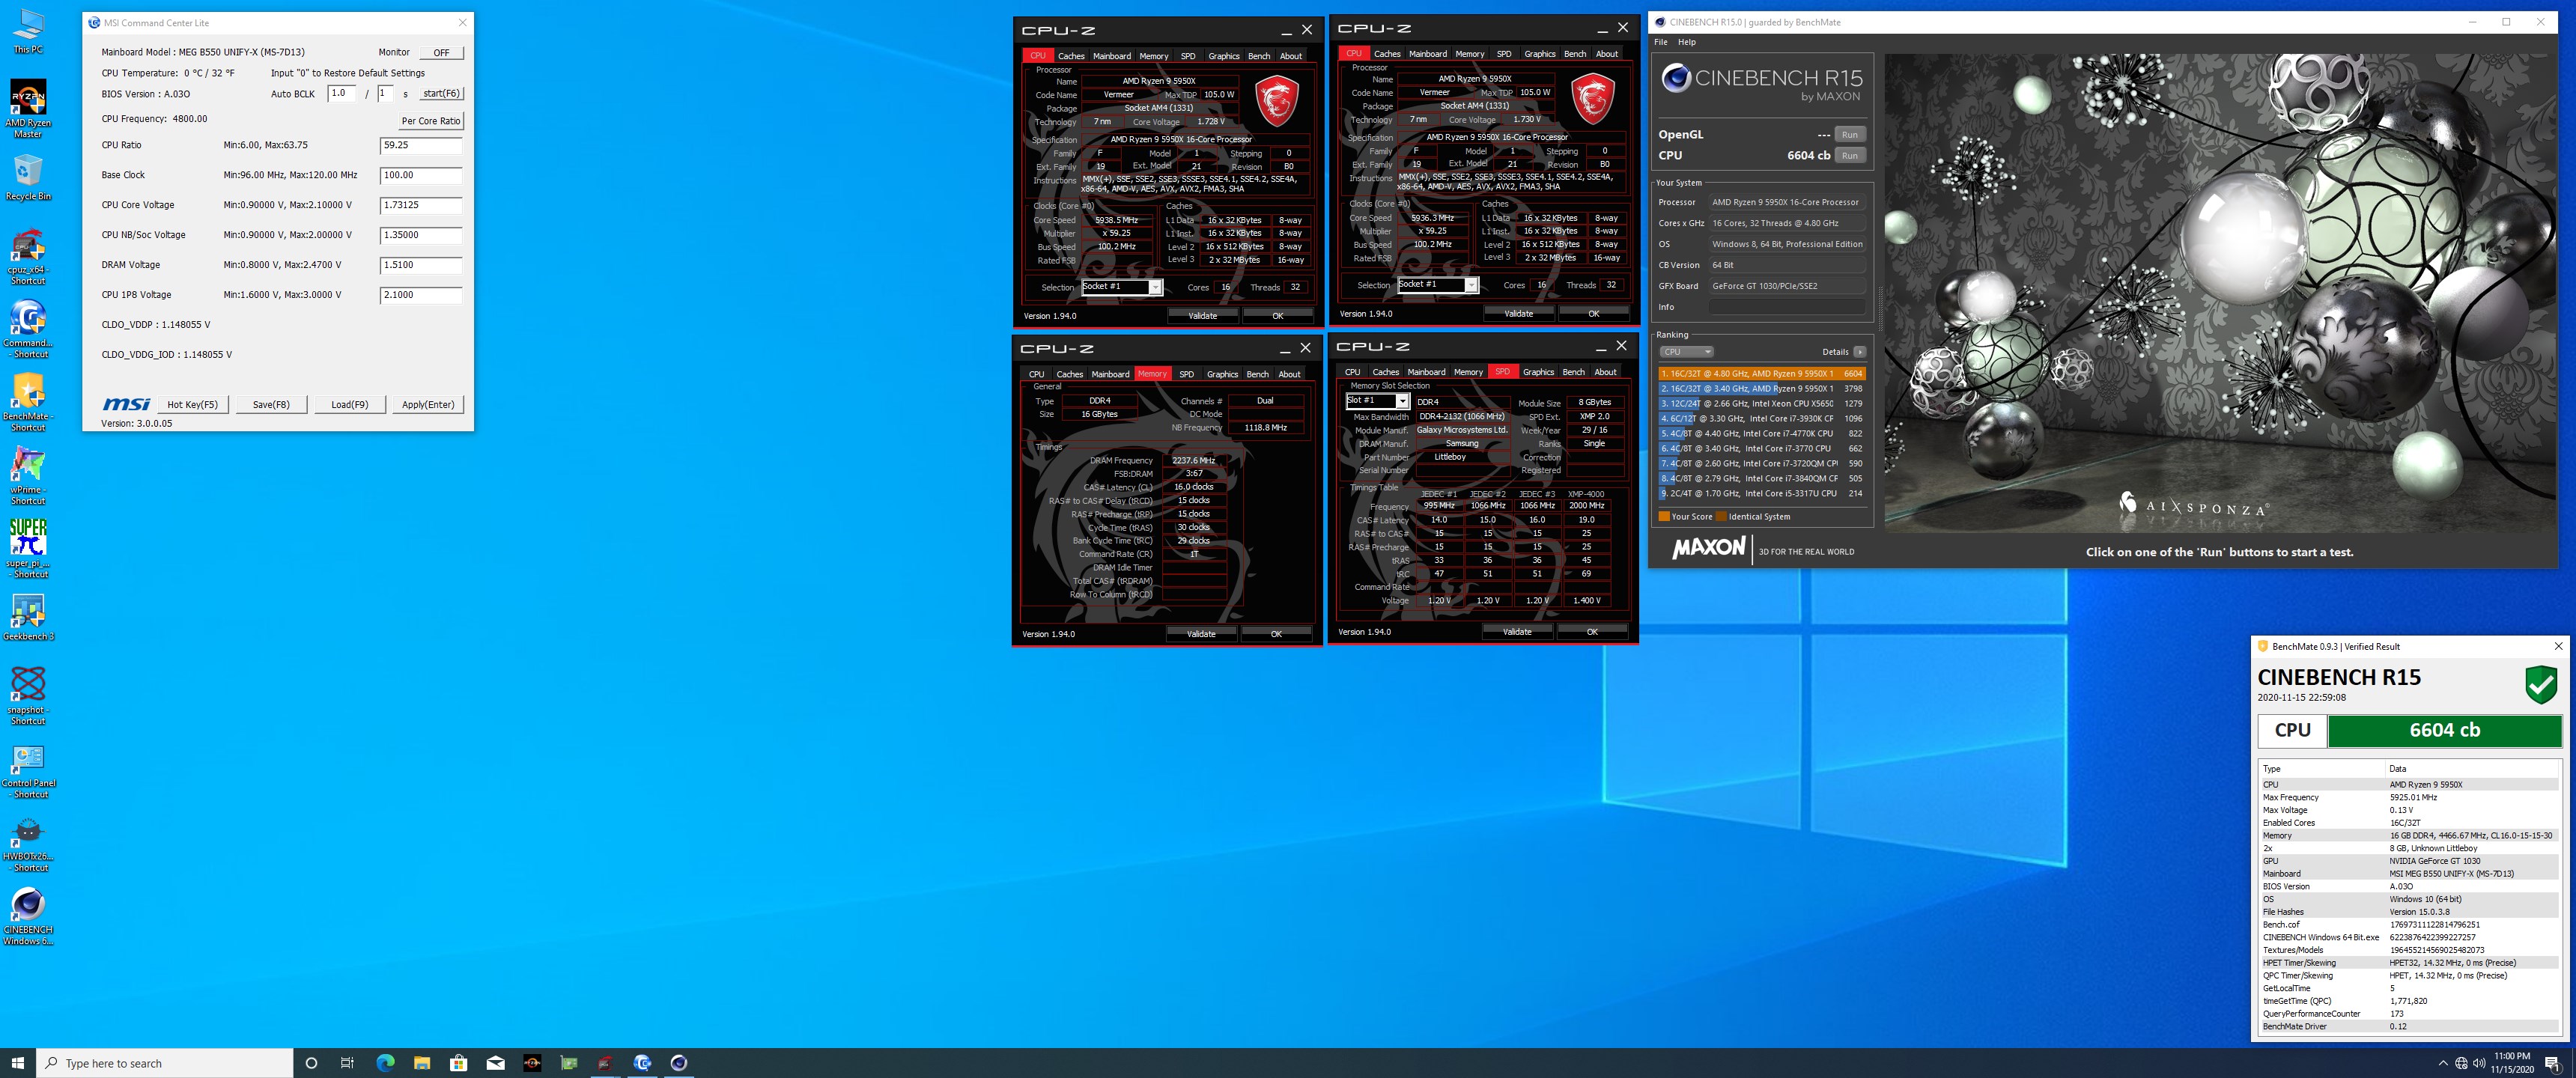Click the CPU Ratio field showing 59.25

pos(421,145)
